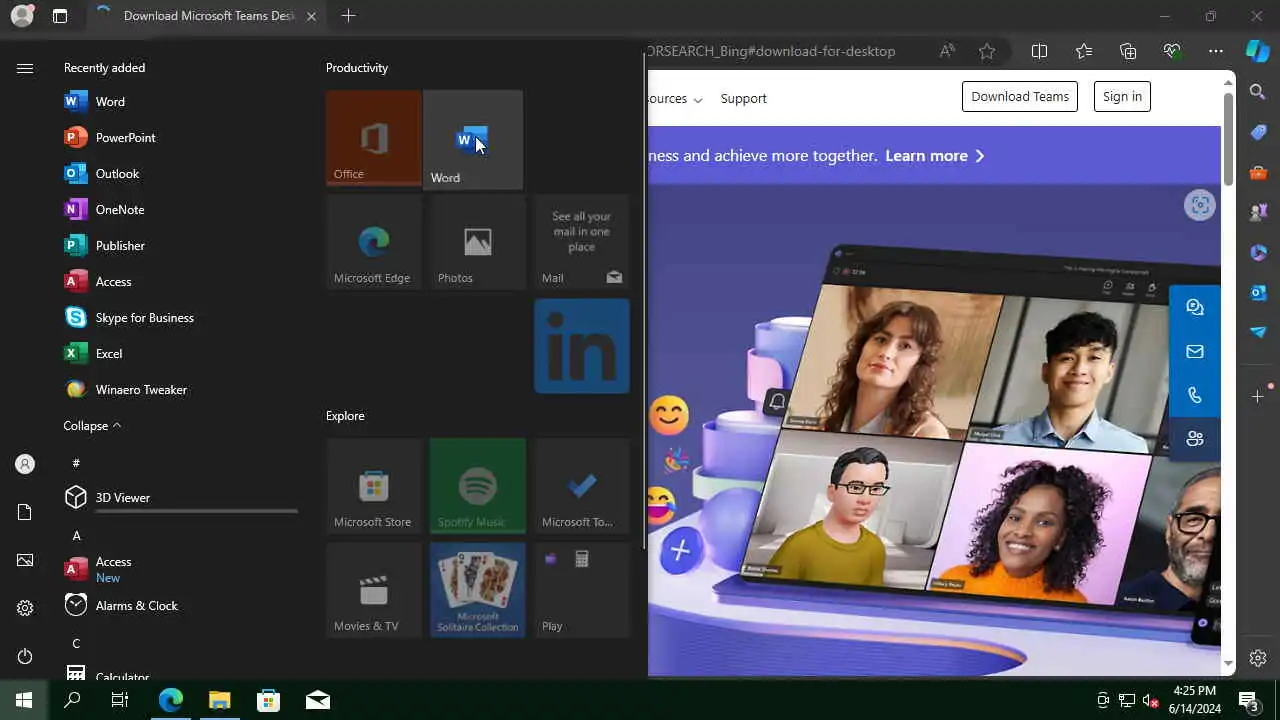Click the Edge profile avatar
This screenshot has width=1280, height=720.
[x=21, y=16]
